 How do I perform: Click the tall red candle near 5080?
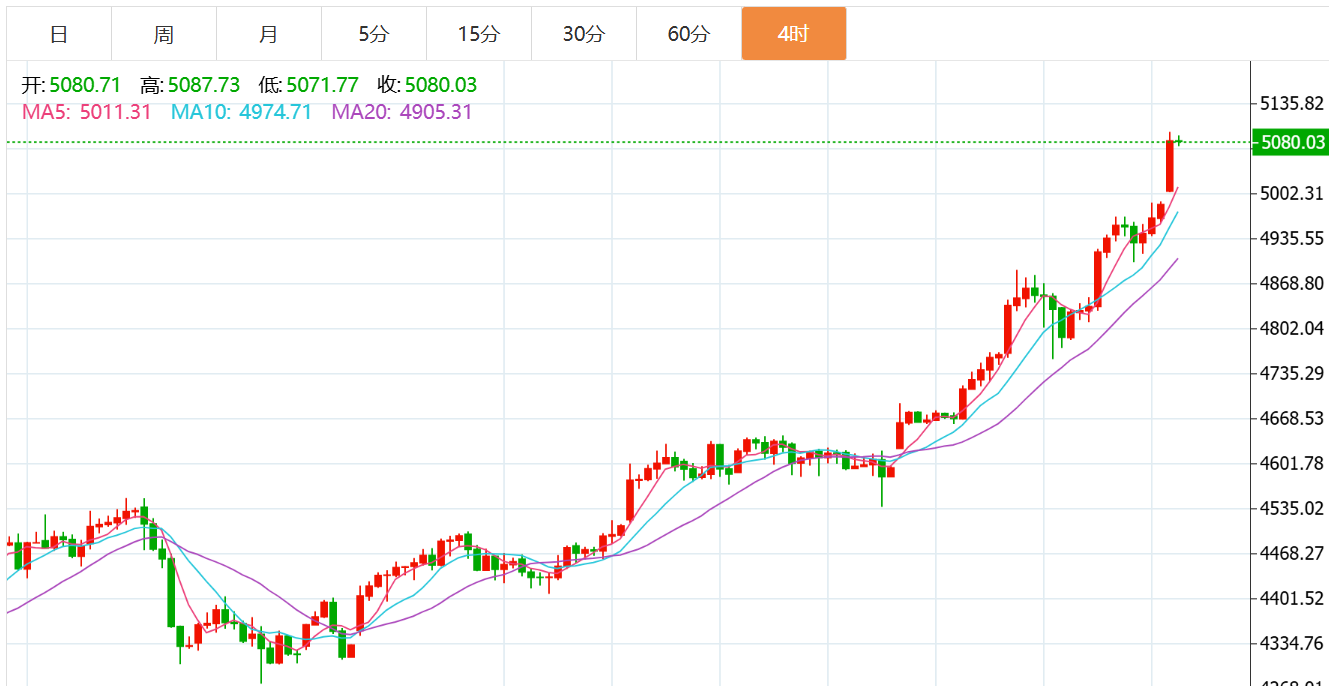click(x=1169, y=166)
